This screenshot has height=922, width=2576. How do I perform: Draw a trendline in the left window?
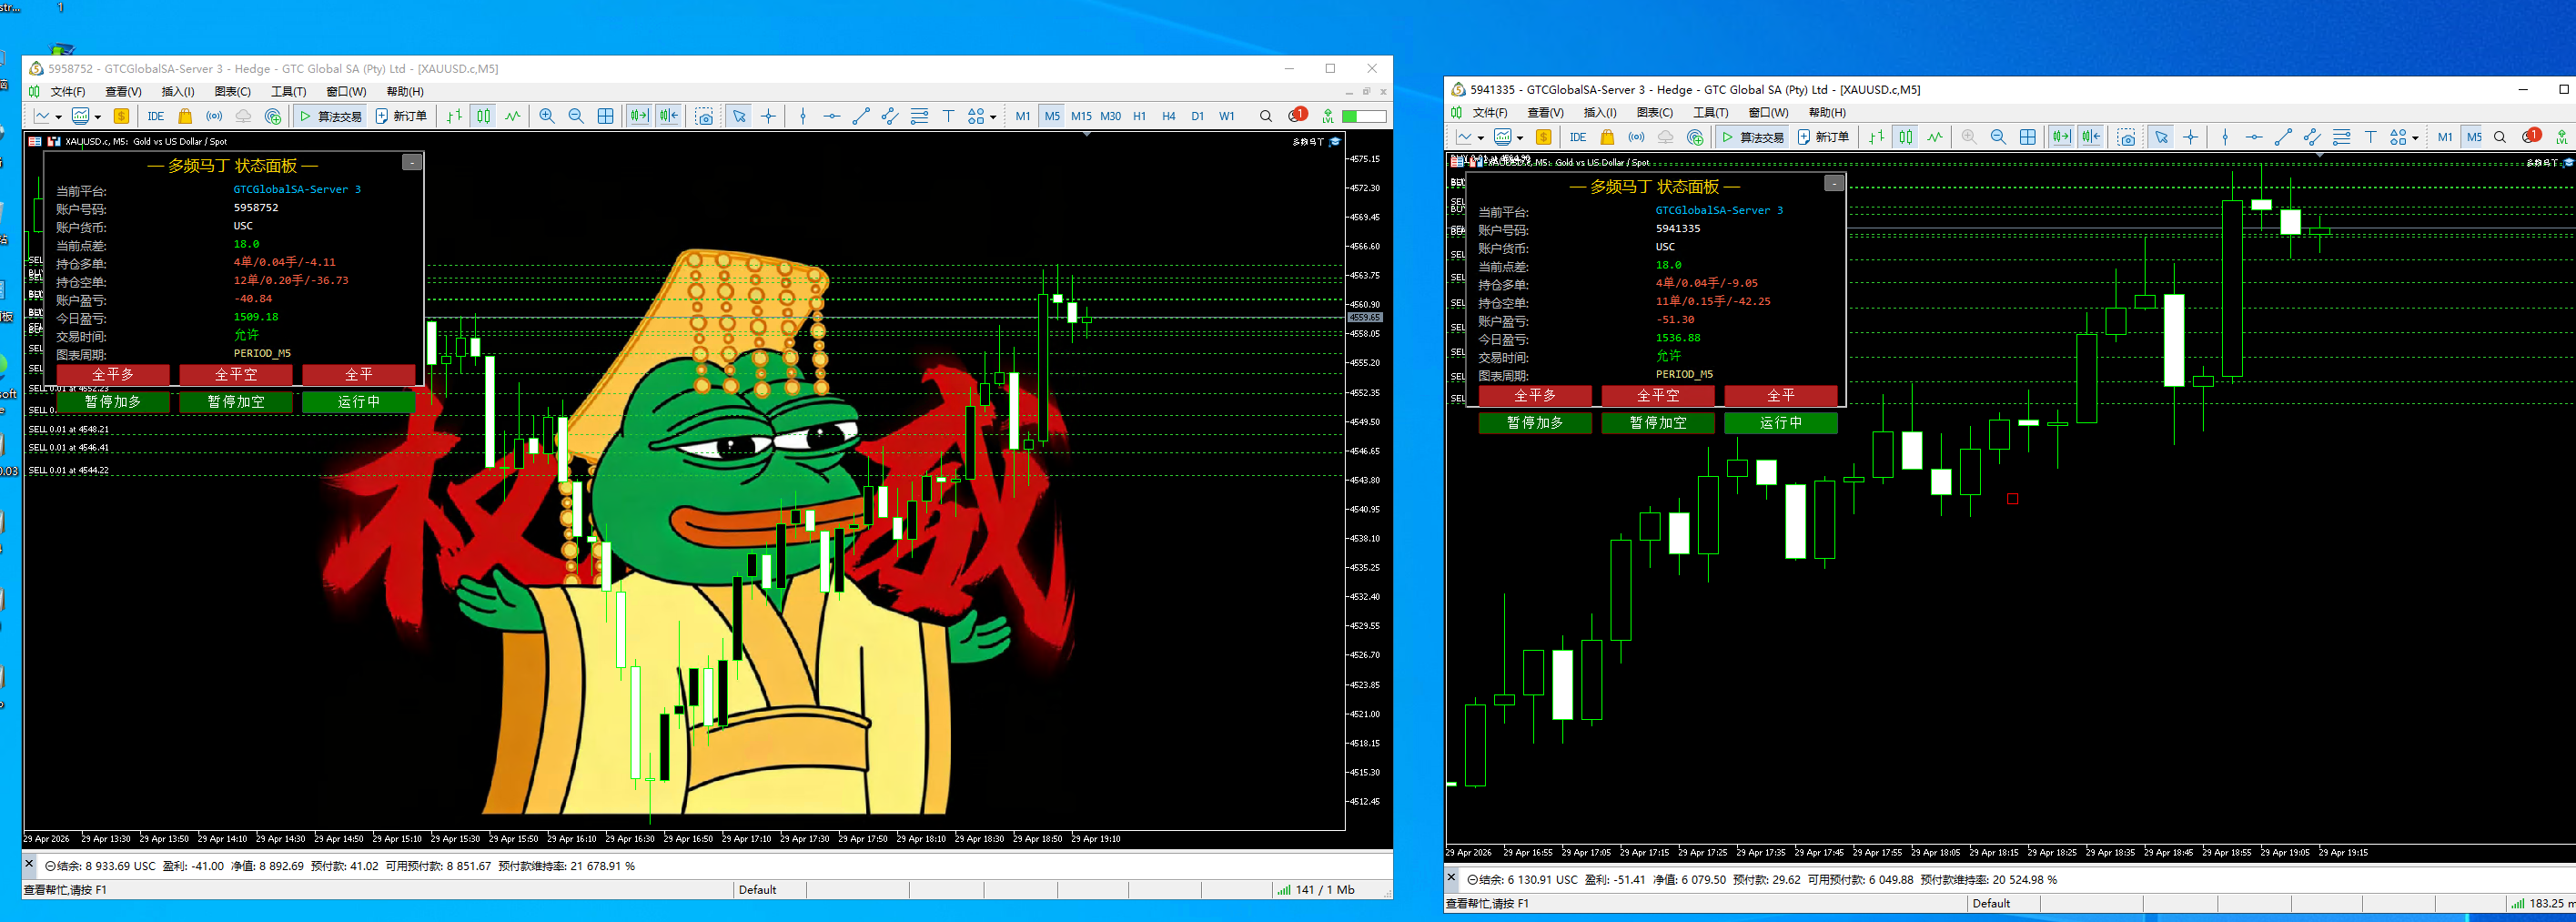point(861,116)
